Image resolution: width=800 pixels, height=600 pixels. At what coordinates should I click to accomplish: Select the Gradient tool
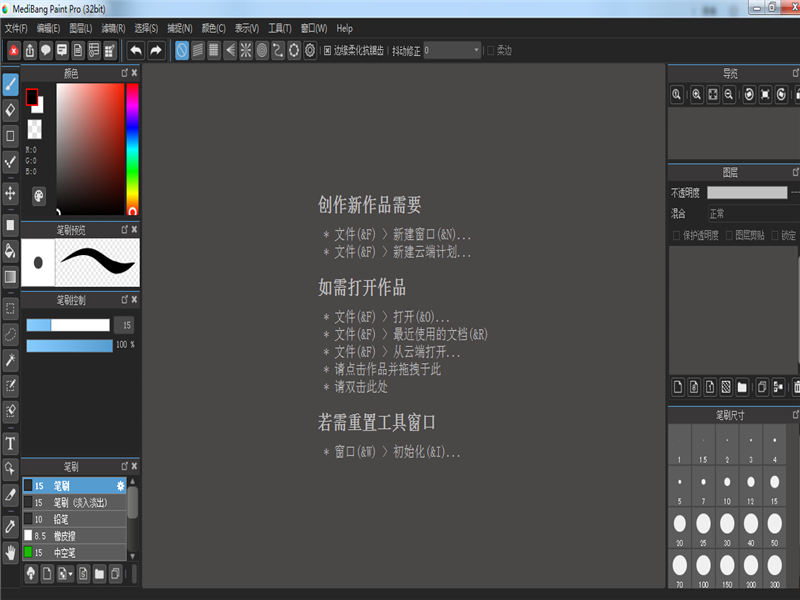(x=10, y=277)
